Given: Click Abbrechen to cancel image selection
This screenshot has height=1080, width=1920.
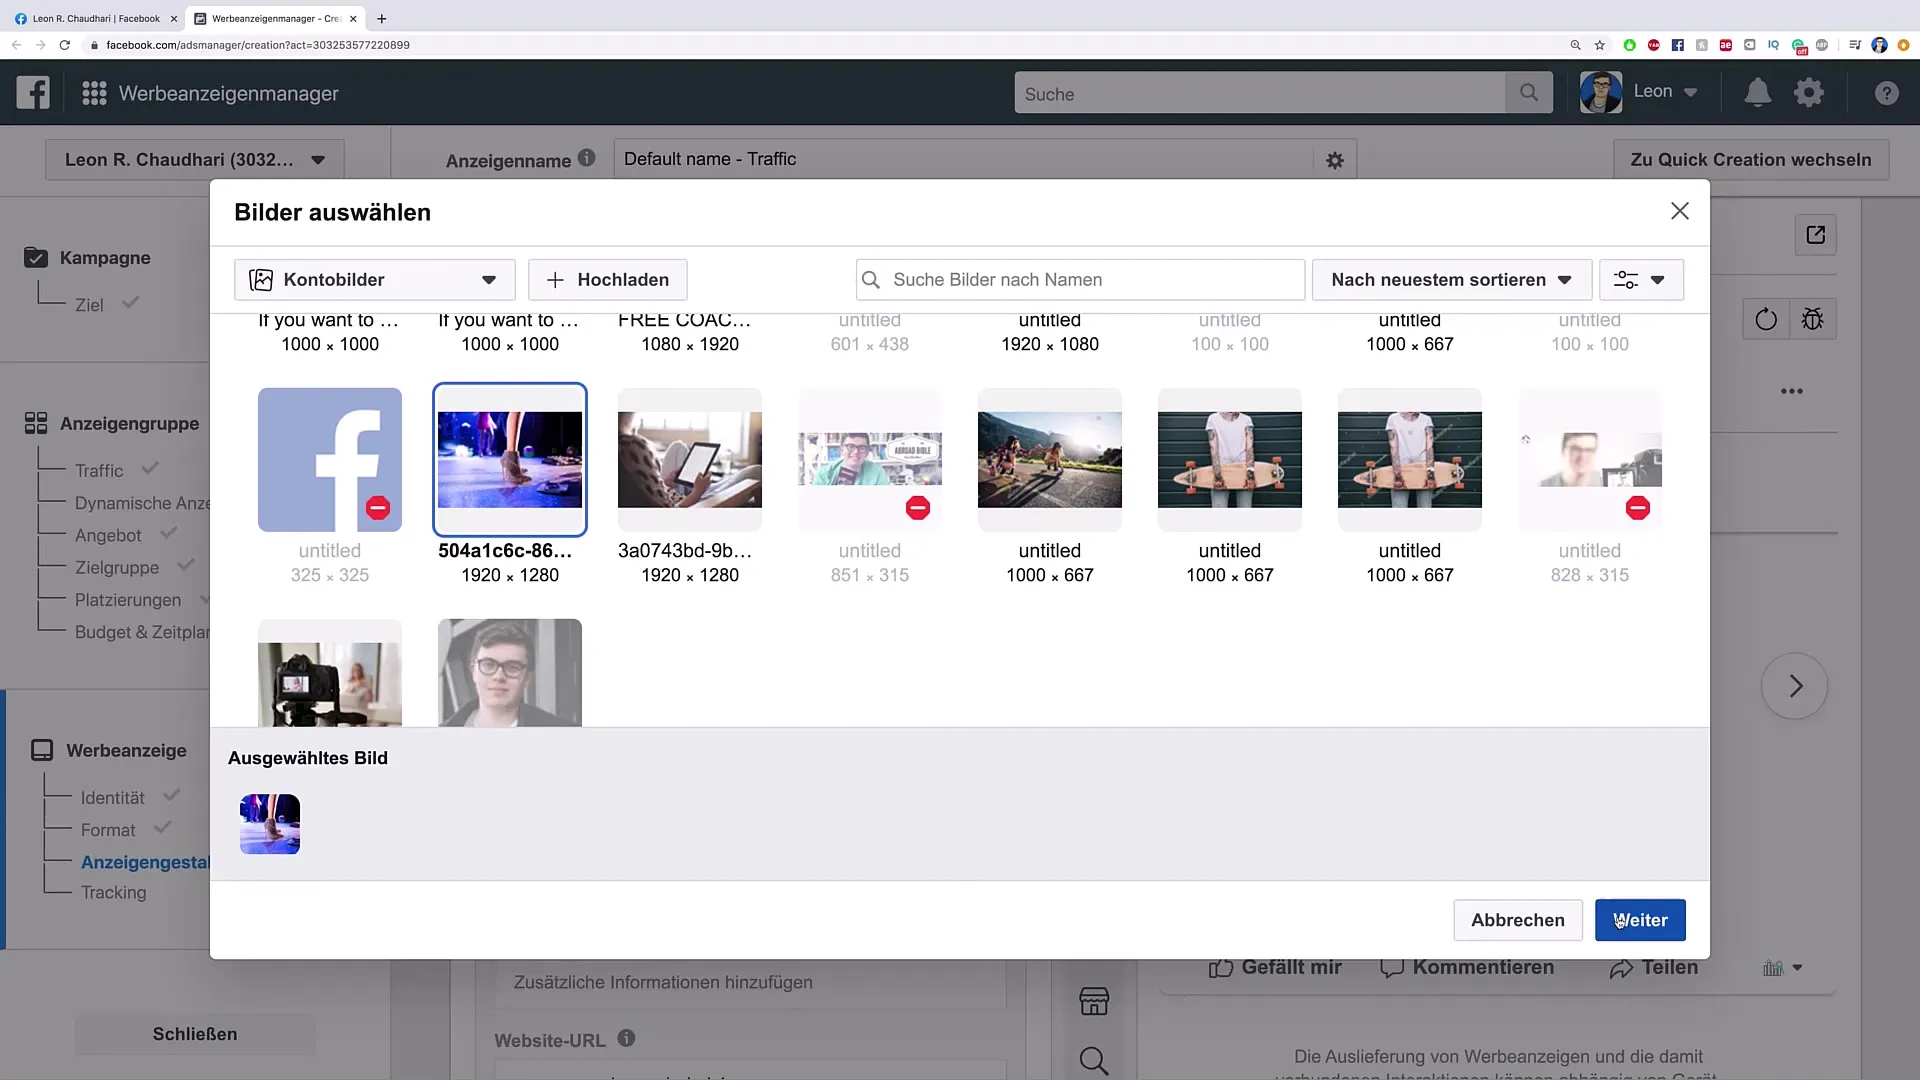Looking at the screenshot, I should (x=1518, y=919).
